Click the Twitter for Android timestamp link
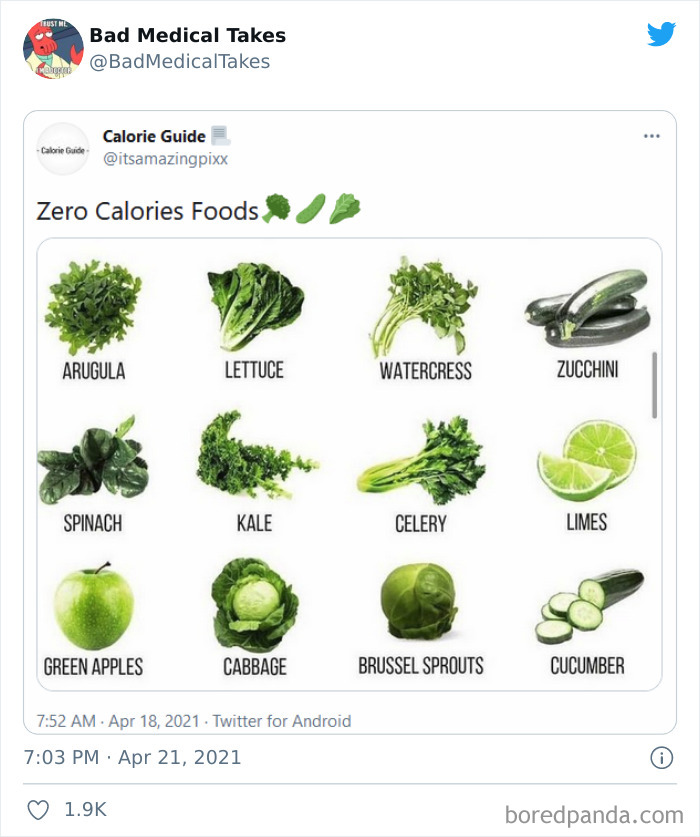The height and width of the screenshot is (837, 700). pos(281,720)
